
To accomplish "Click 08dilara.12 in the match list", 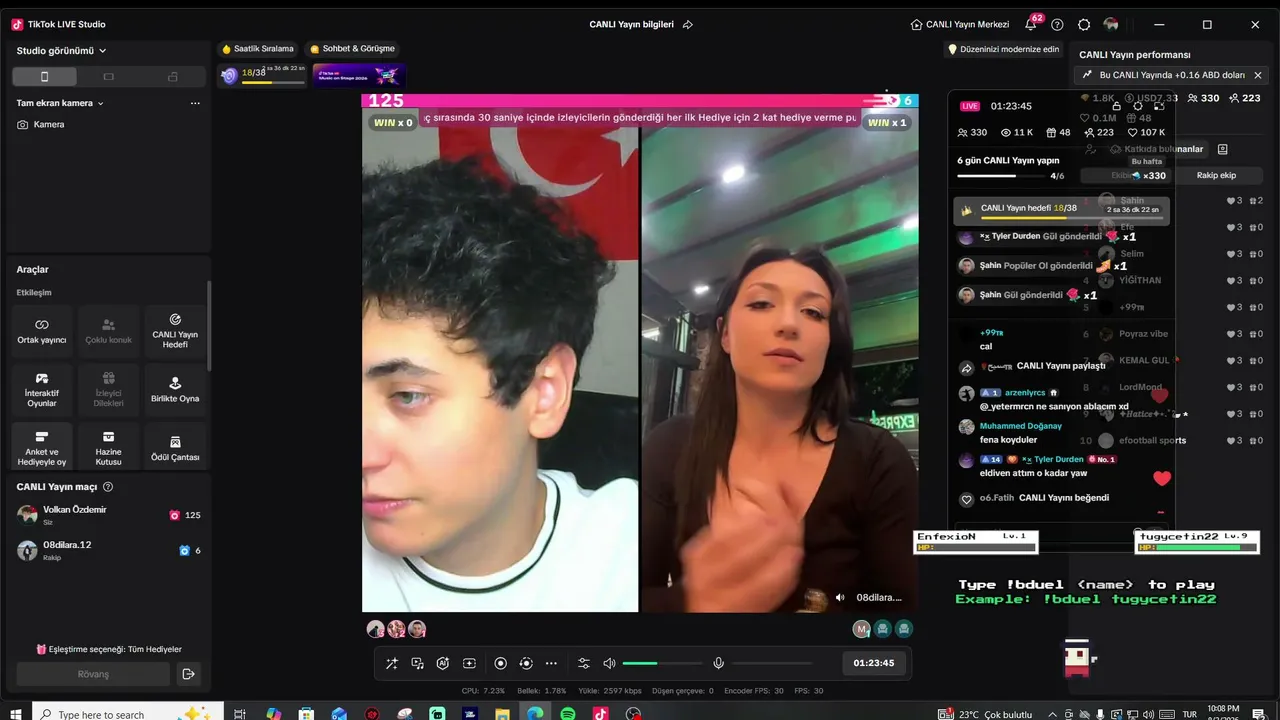I will point(108,550).
